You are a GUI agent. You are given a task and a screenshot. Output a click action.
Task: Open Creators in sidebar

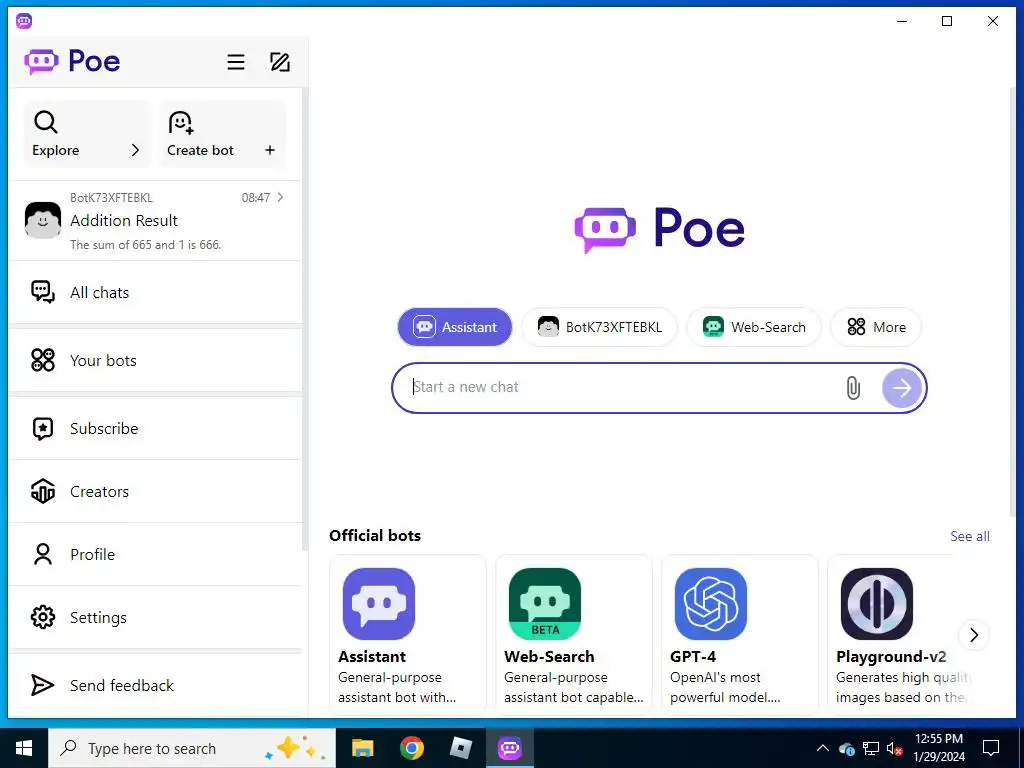[155, 491]
